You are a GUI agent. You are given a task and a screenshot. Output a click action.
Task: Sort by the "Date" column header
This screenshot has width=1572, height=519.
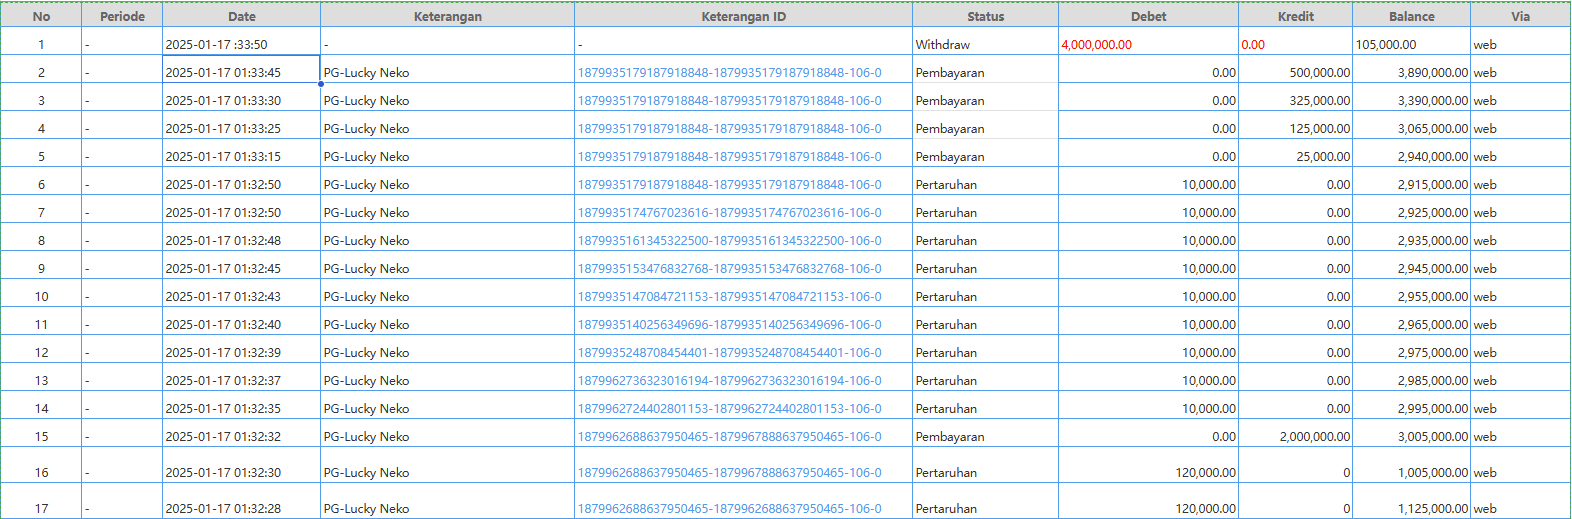pos(241,16)
